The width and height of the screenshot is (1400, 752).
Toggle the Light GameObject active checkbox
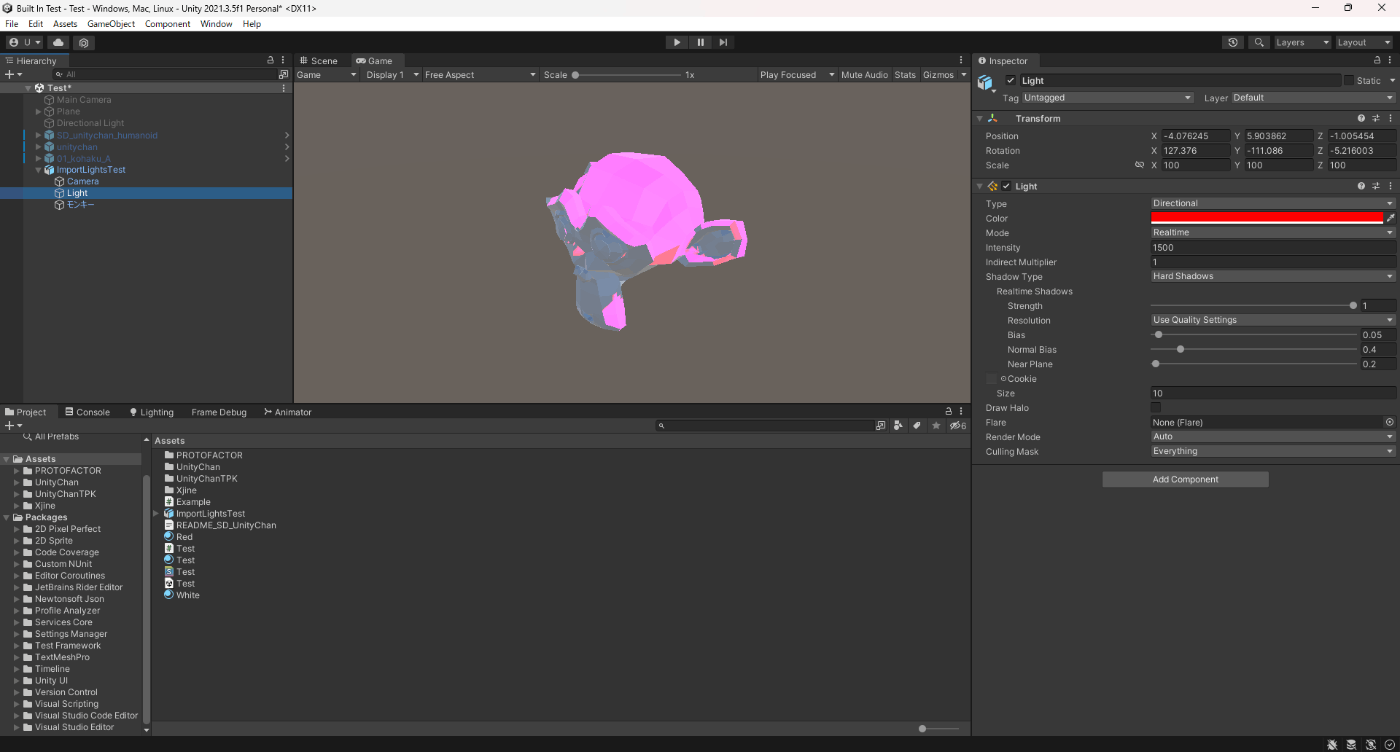[x=1011, y=80]
